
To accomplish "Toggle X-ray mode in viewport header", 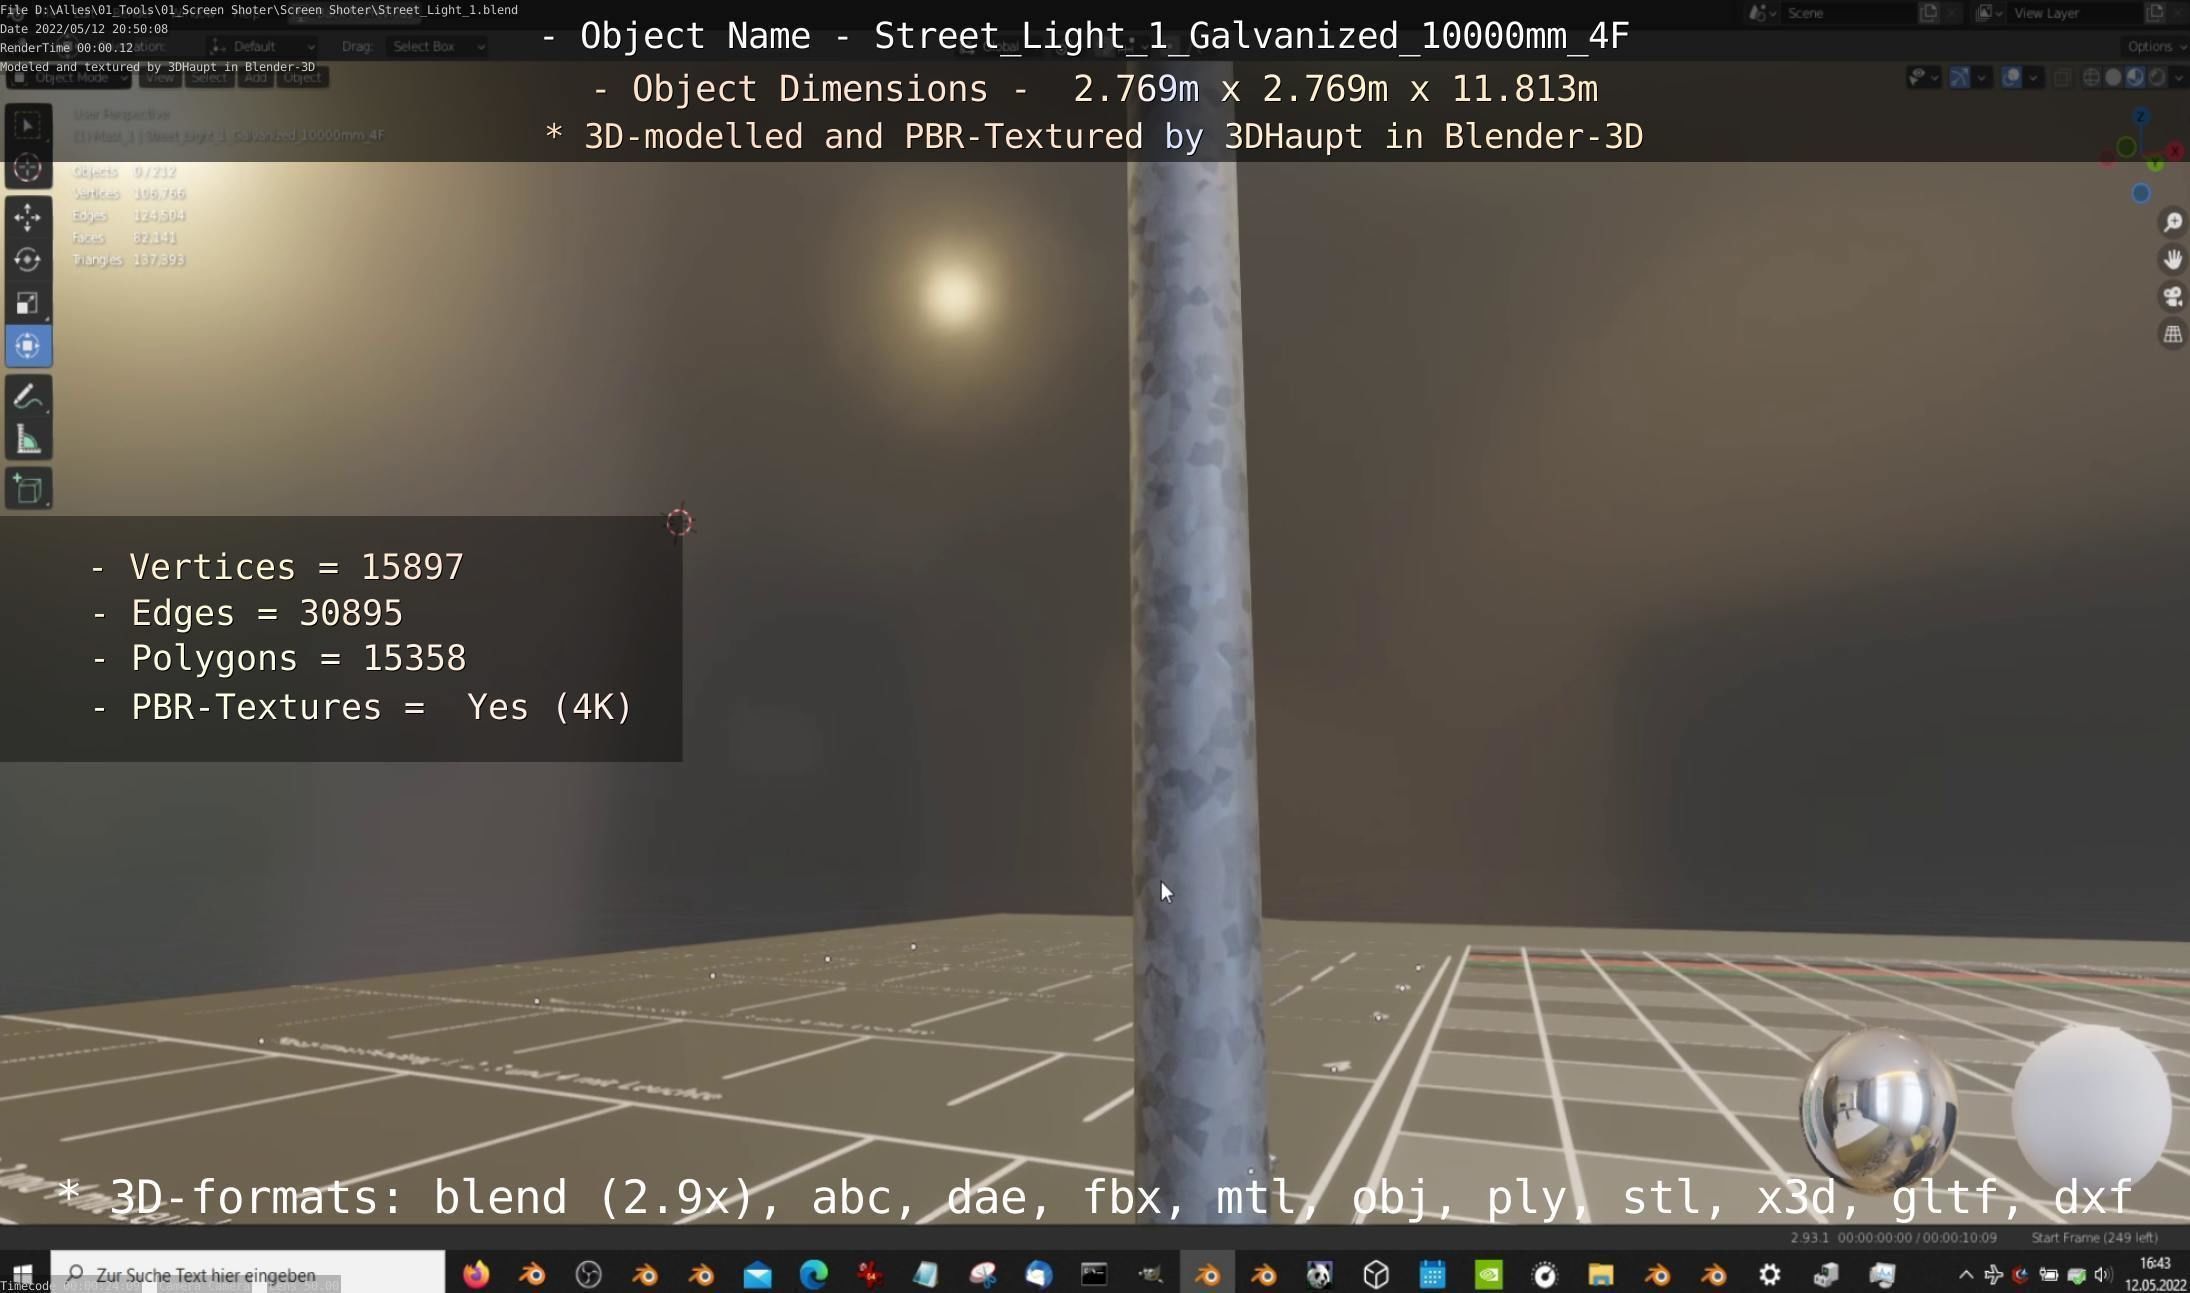I will point(2062,77).
